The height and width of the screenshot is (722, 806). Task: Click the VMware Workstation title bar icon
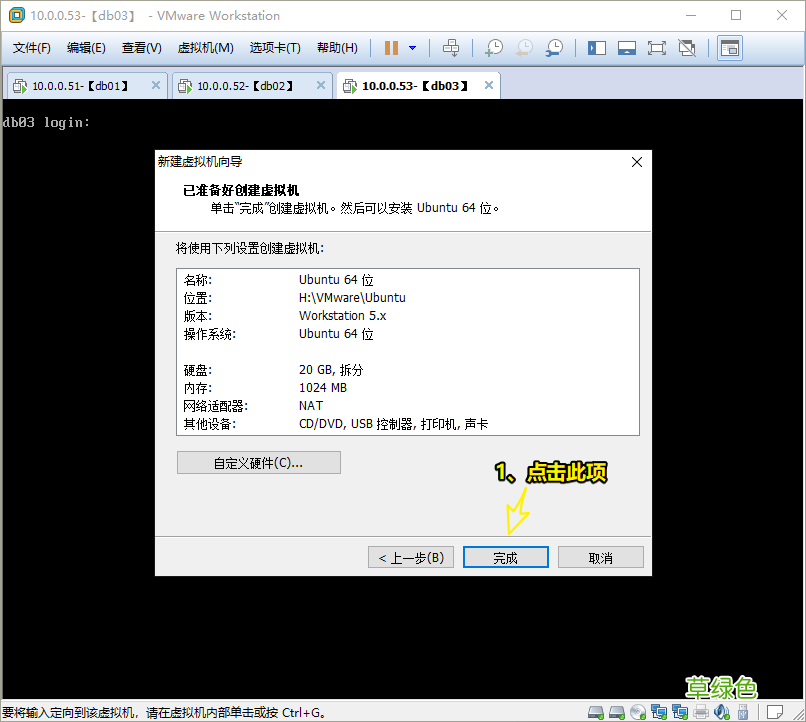[x=16, y=15]
